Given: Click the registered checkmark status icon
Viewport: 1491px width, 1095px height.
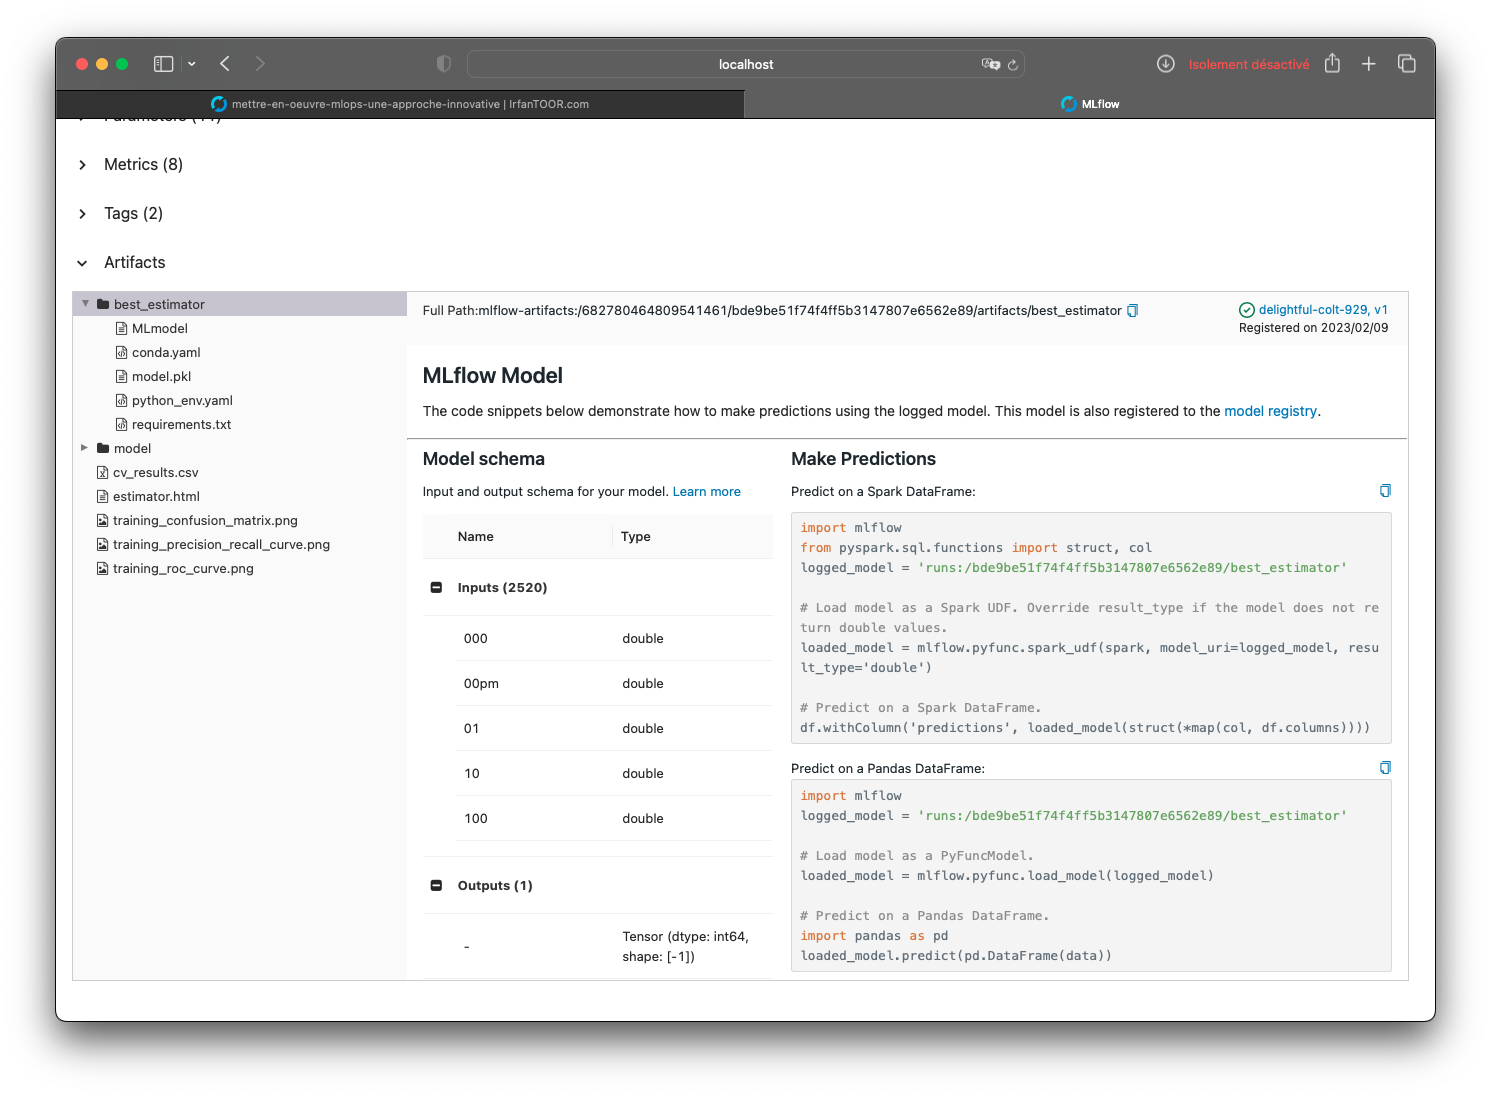Looking at the screenshot, I should tap(1247, 310).
